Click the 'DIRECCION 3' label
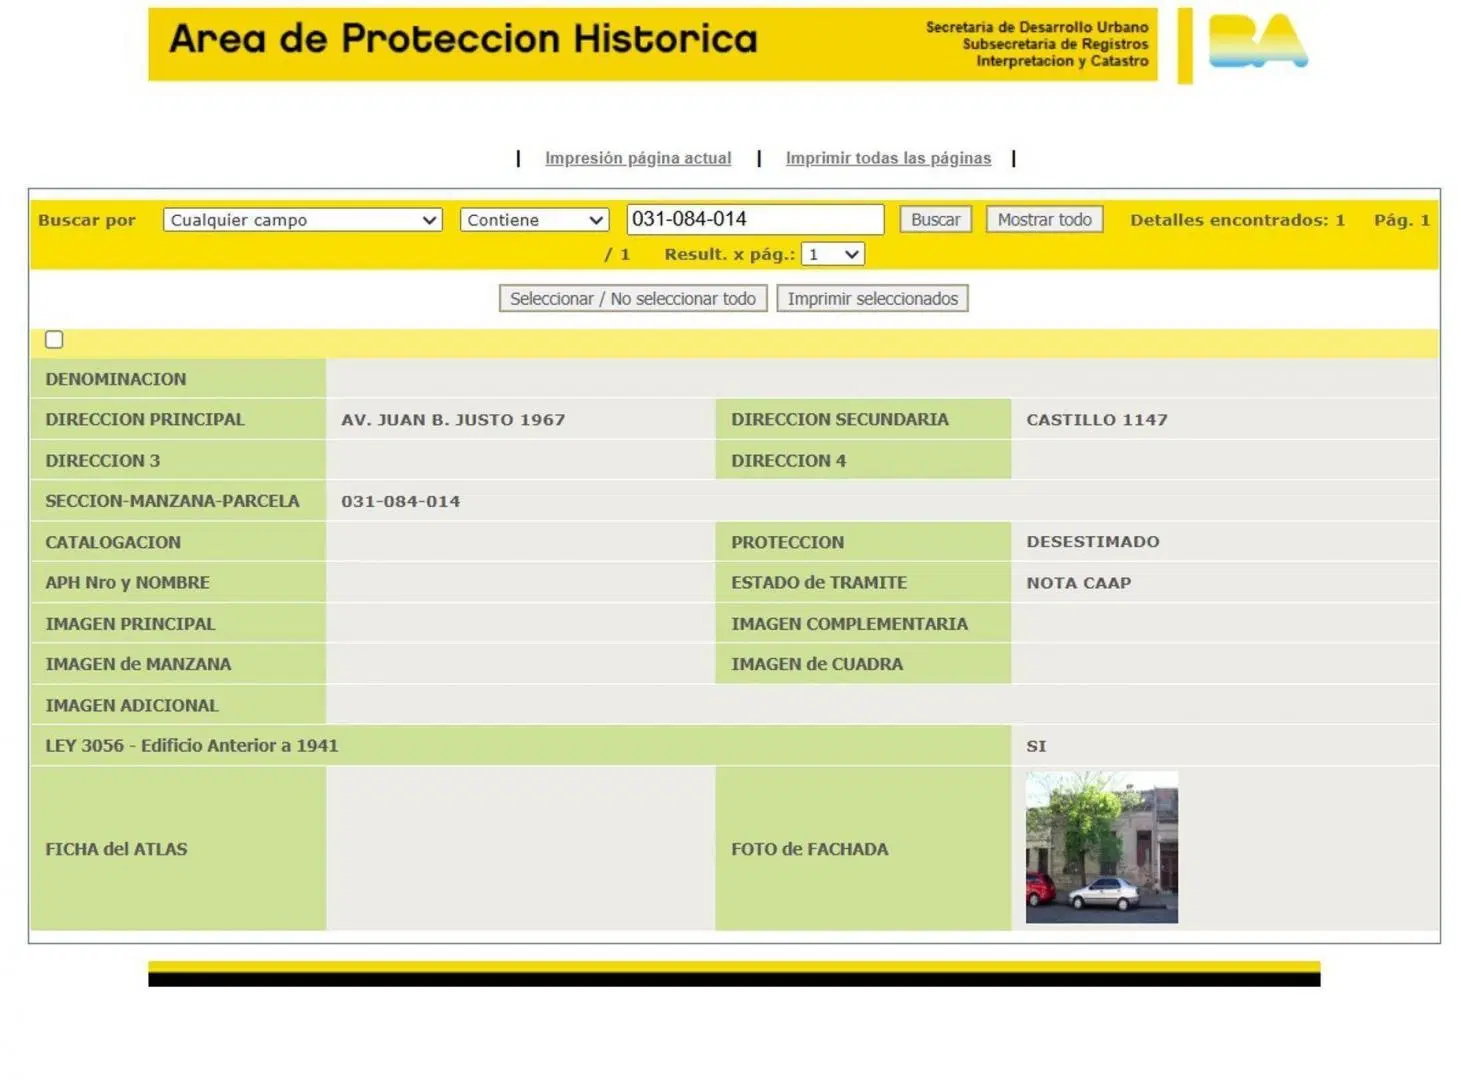1461x1080 pixels. [x=102, y=461]
